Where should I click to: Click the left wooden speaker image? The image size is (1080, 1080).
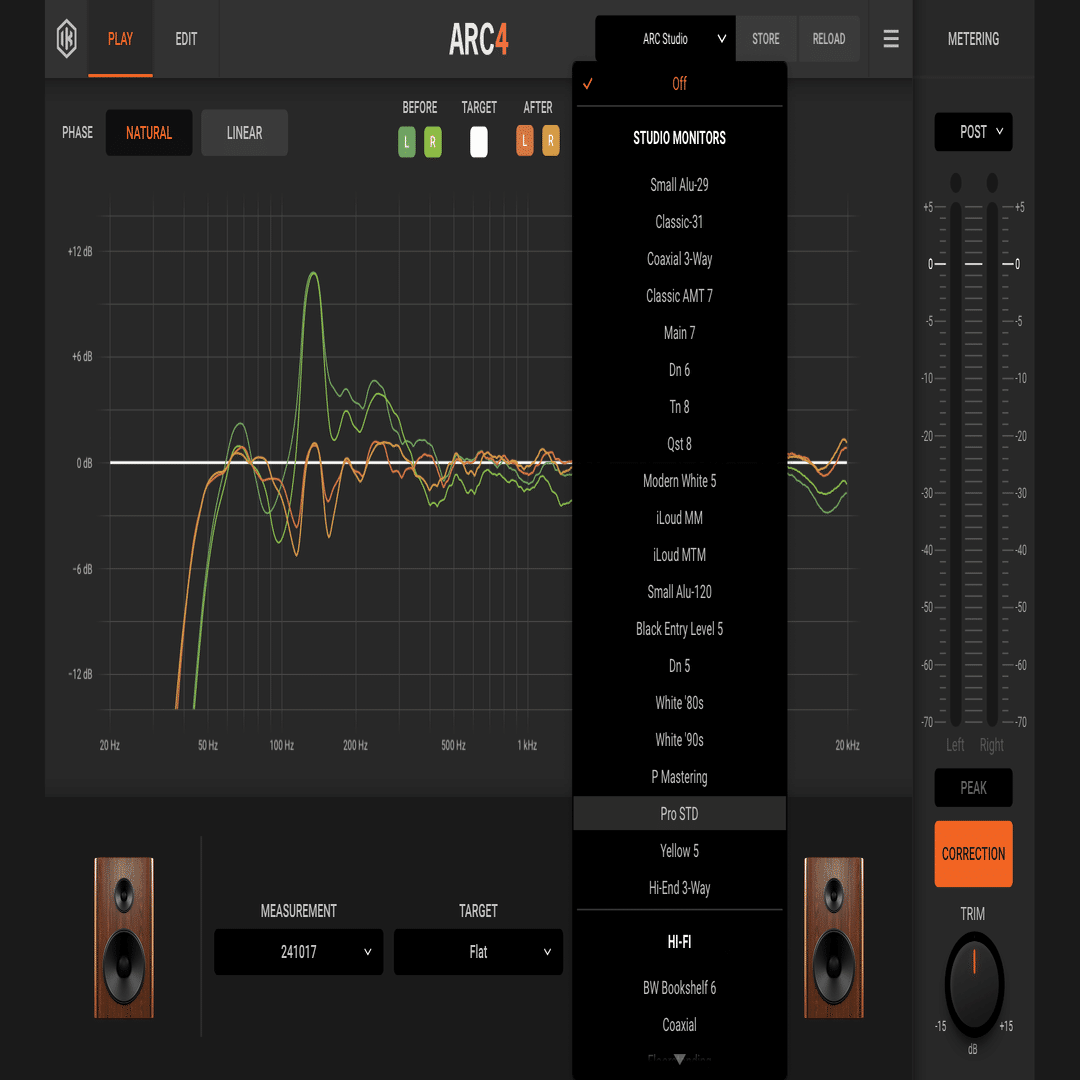click(124, 937)
